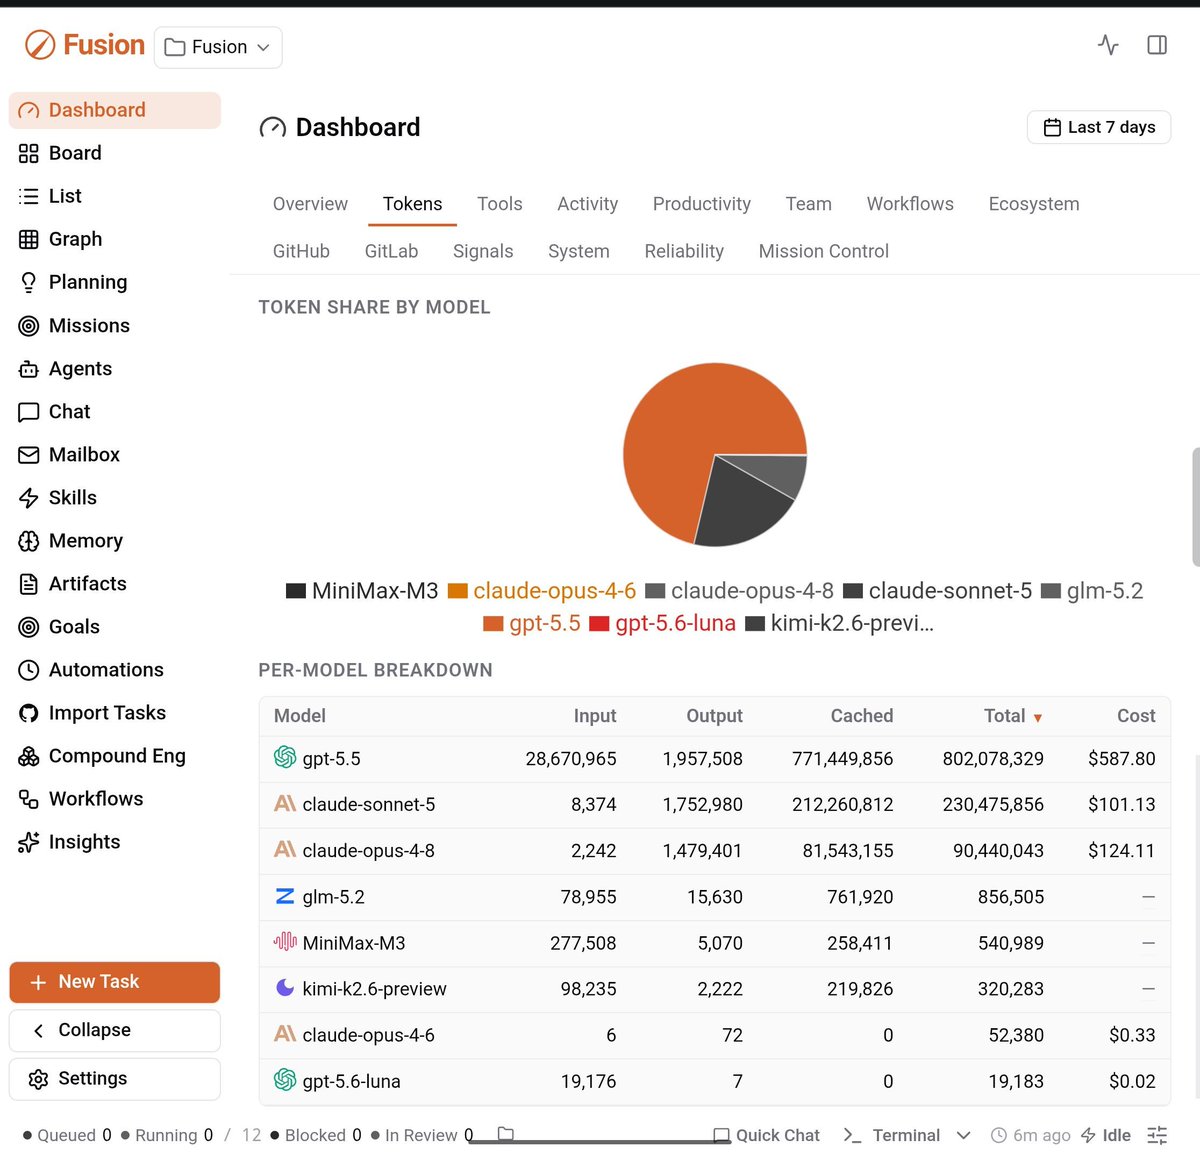Open the Last 7 days date range
The image size is (1200, 1161).
coord(1099,127)
